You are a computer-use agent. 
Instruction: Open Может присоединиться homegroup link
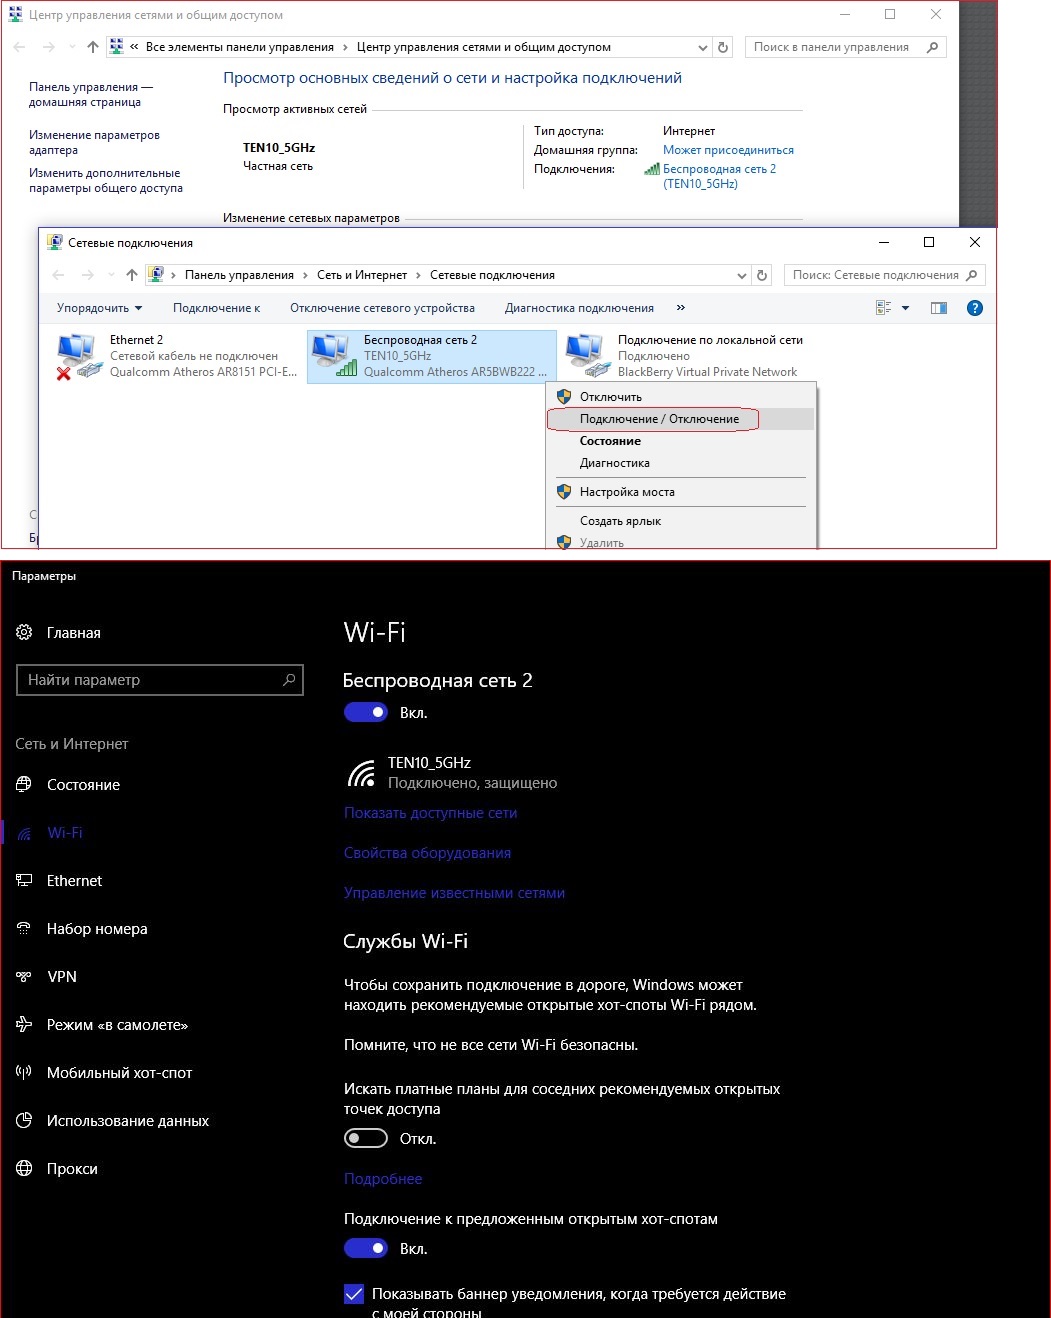tap(728, 150)
